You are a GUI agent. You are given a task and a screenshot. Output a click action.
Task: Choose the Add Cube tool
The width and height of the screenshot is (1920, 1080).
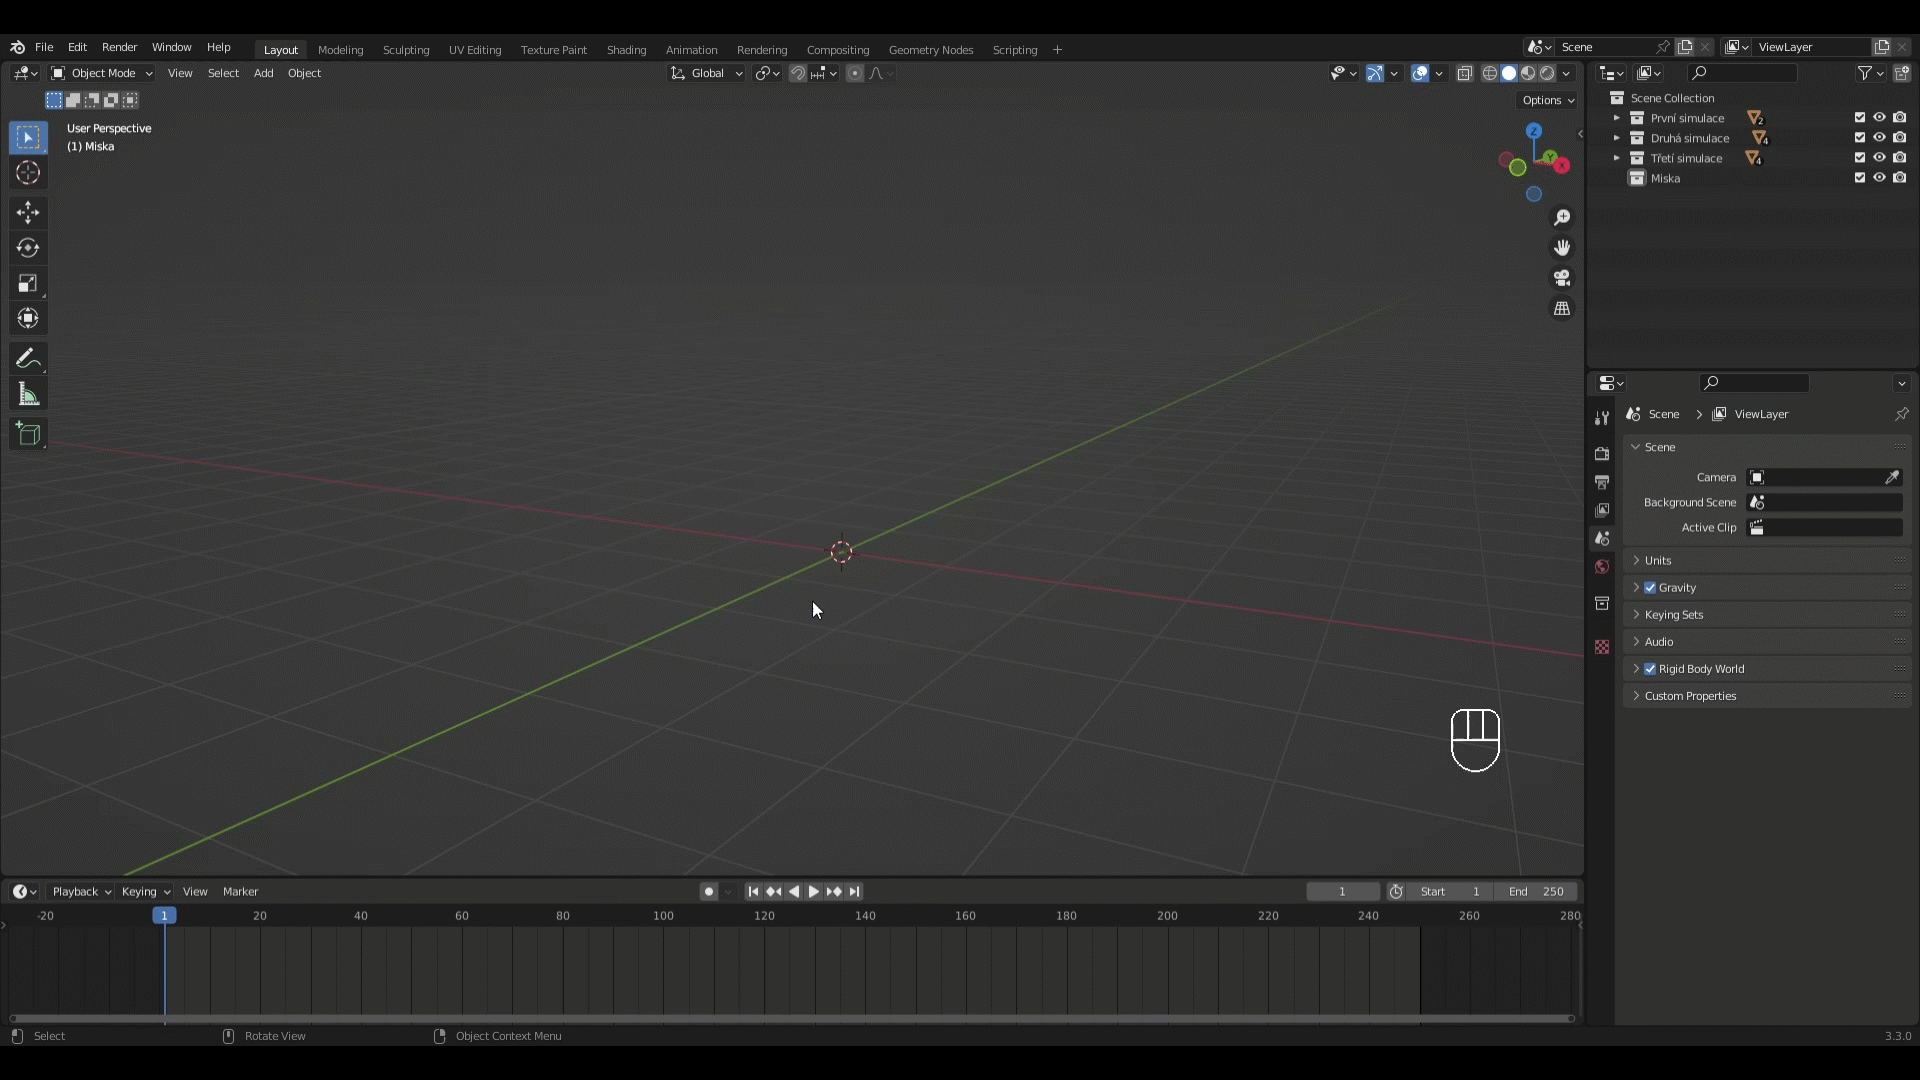[28, 434]
